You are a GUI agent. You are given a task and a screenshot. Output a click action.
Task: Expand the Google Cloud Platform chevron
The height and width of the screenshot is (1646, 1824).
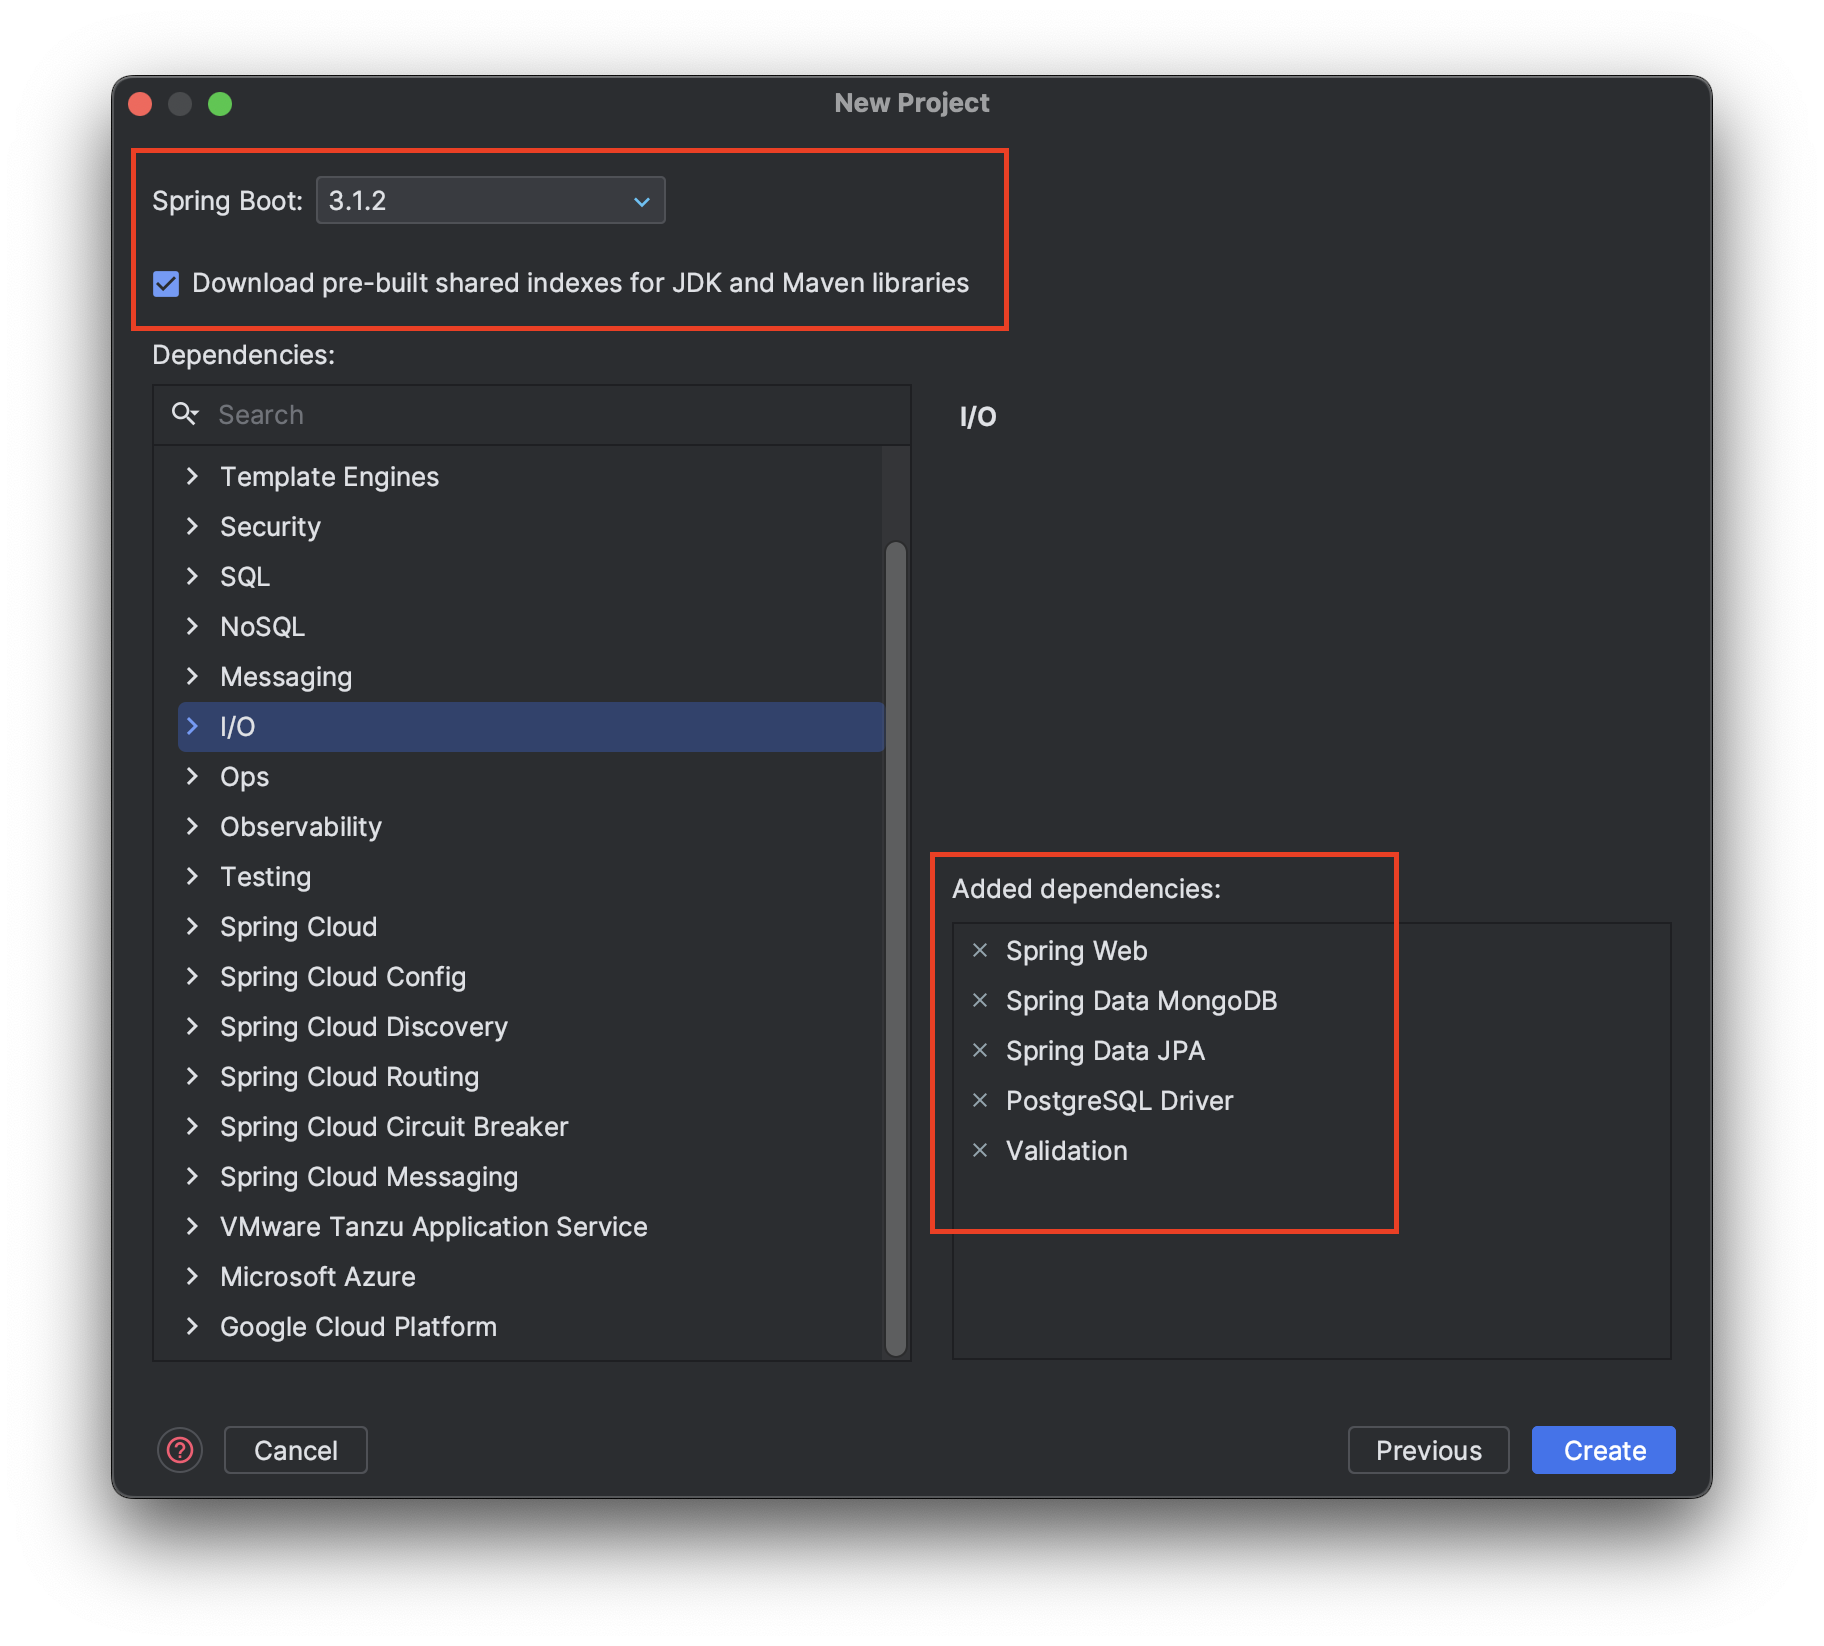(193, 1326)
